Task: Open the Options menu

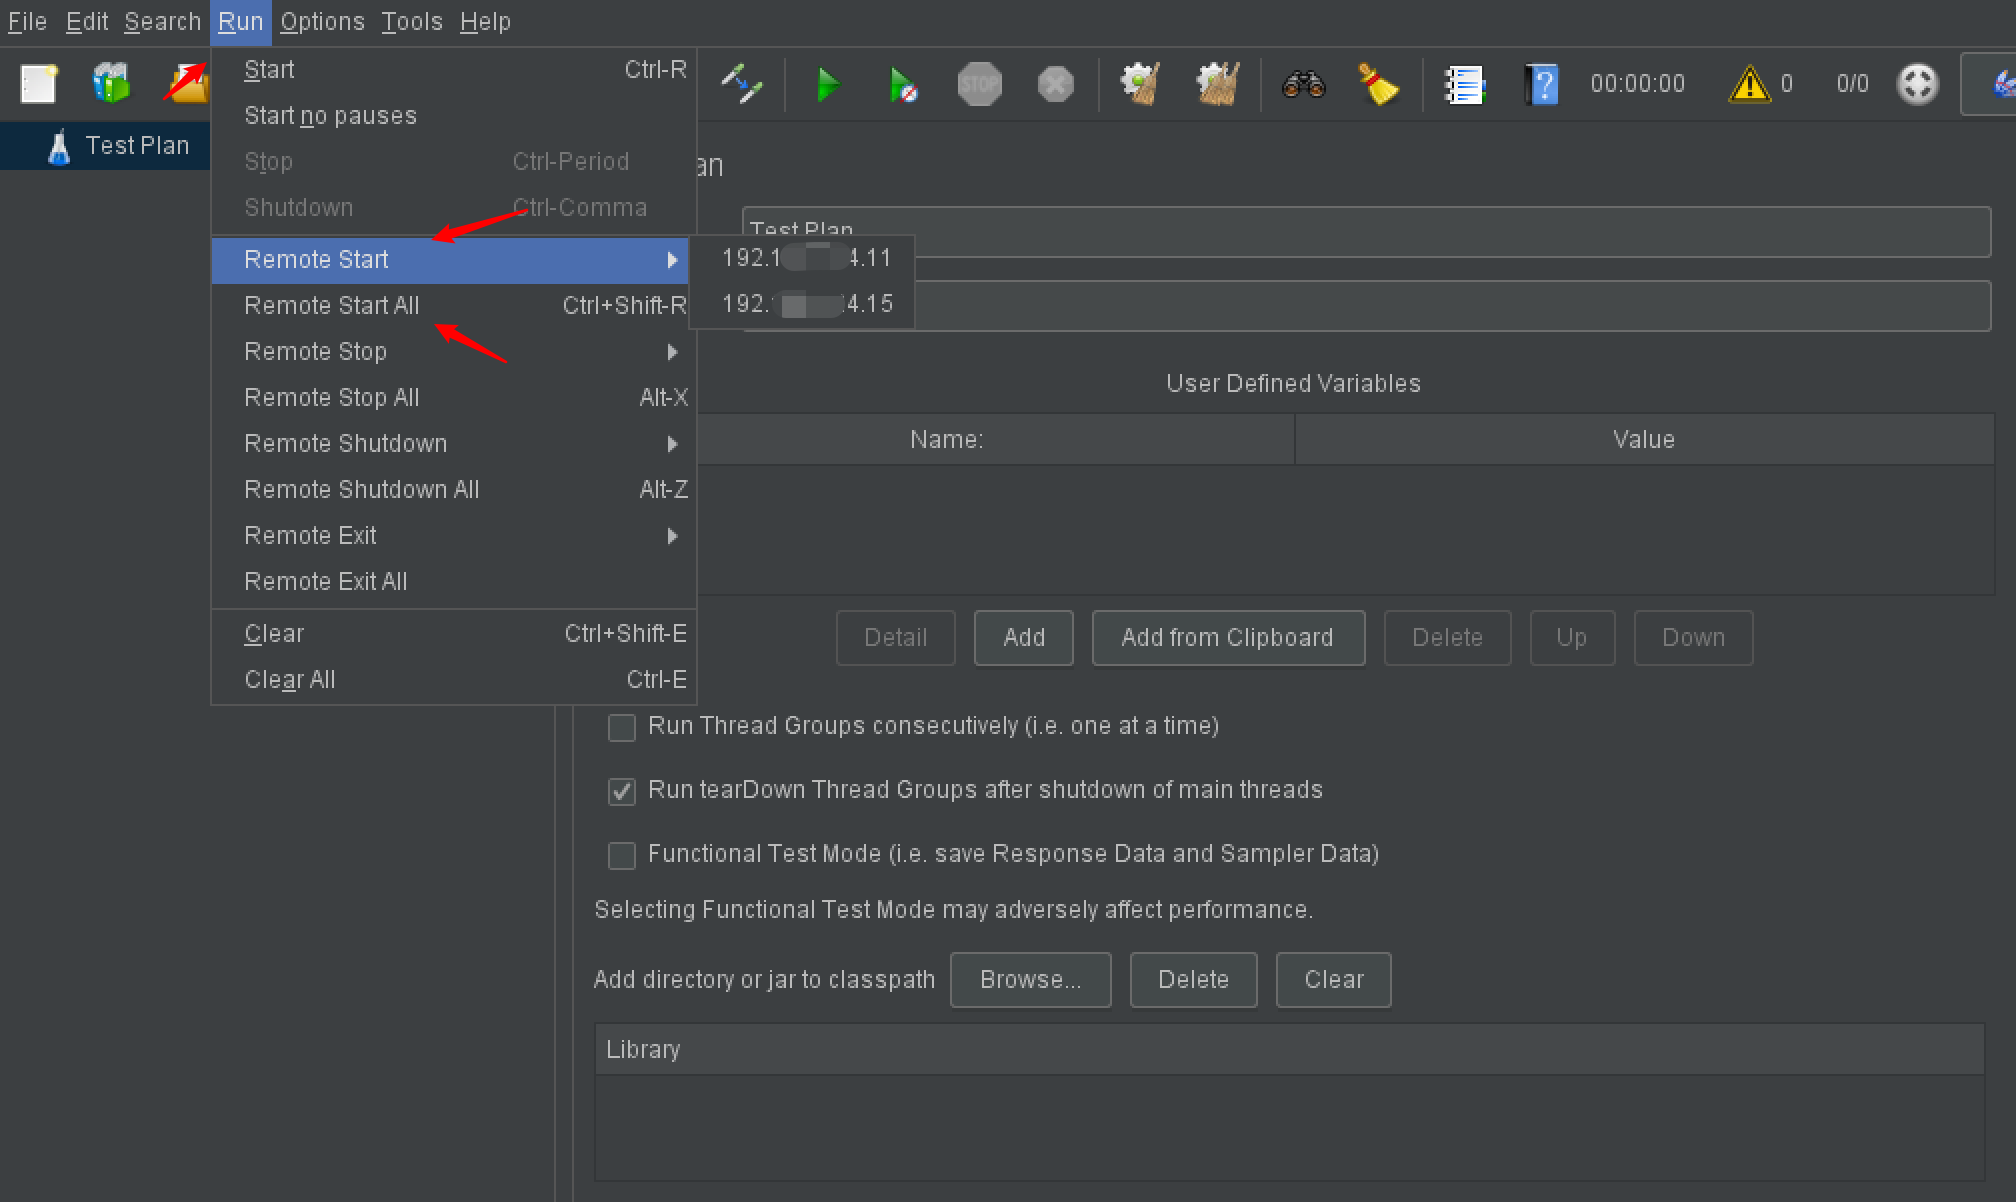Action: pyautogui.click(x=322, y=22)
